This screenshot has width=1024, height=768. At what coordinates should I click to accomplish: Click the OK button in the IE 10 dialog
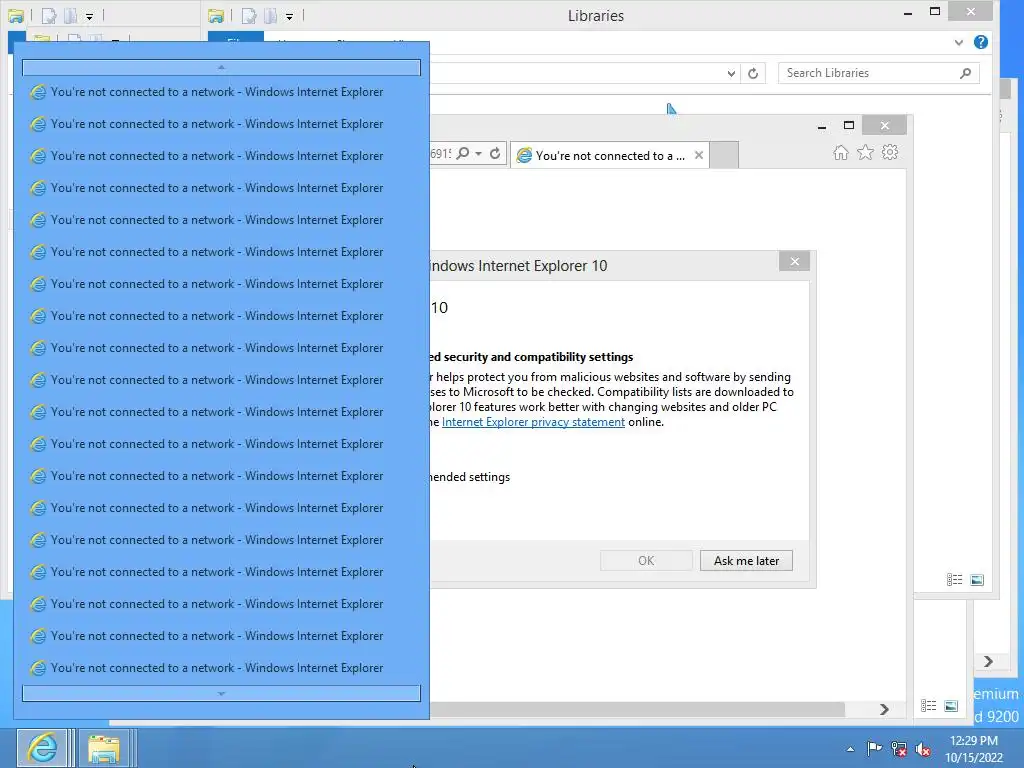(646, 560)
